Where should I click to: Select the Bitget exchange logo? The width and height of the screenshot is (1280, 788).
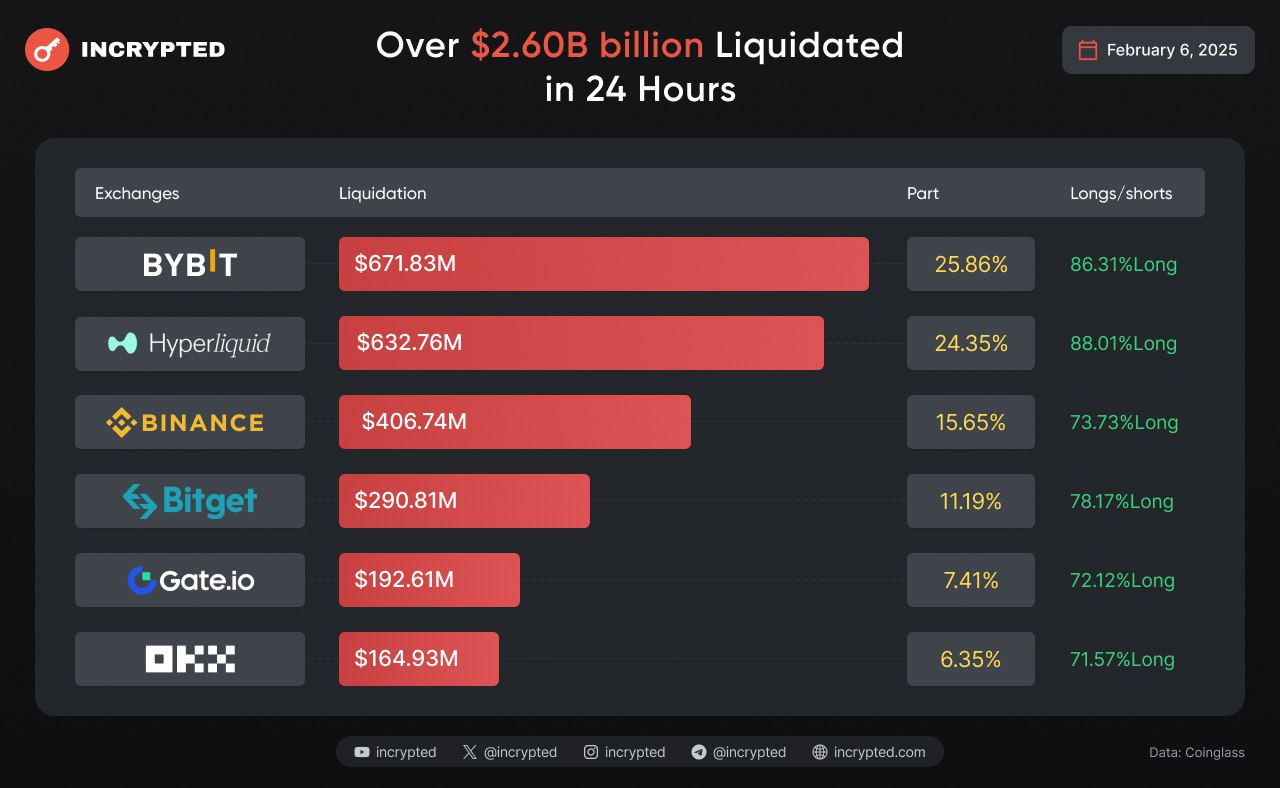tap(190, 501)
